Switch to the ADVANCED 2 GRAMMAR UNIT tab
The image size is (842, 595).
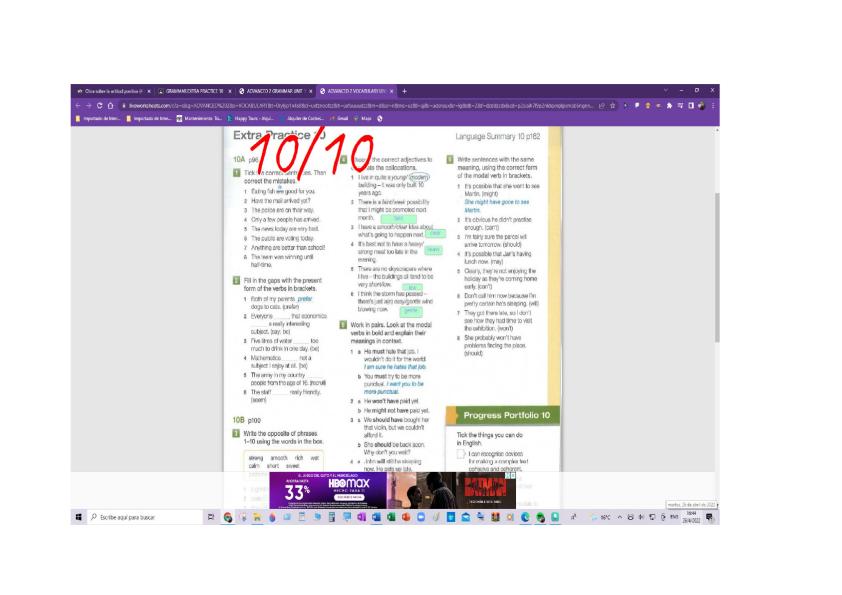coord(274,91)
